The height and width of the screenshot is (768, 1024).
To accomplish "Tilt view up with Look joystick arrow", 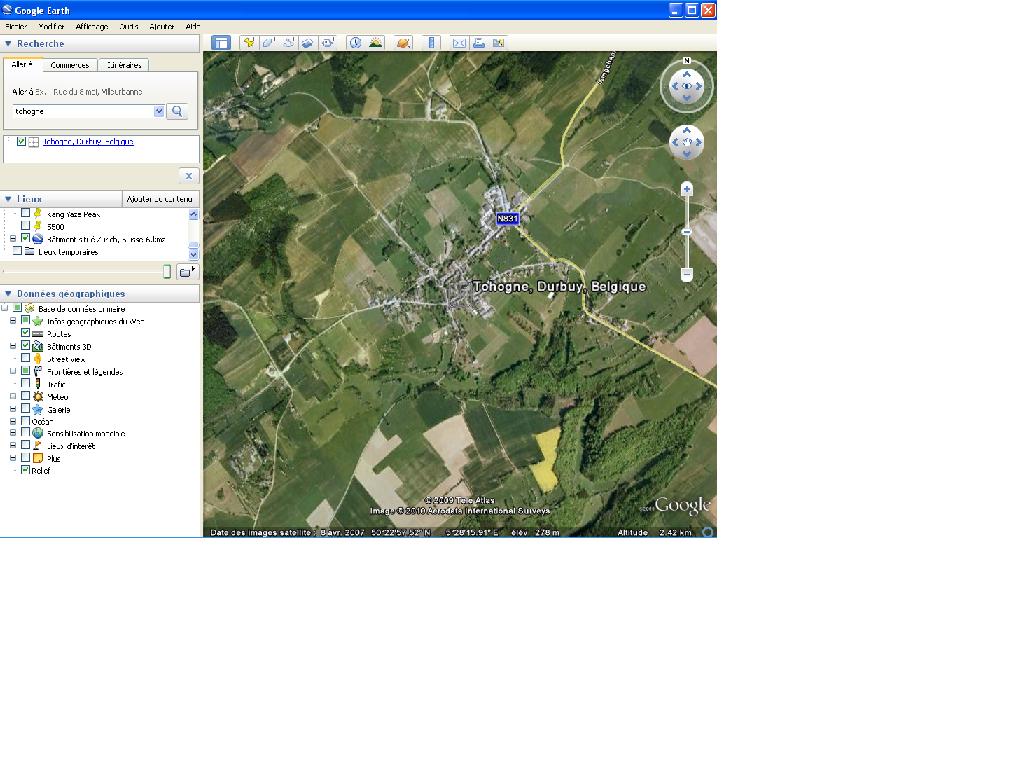I will (686, 74).
